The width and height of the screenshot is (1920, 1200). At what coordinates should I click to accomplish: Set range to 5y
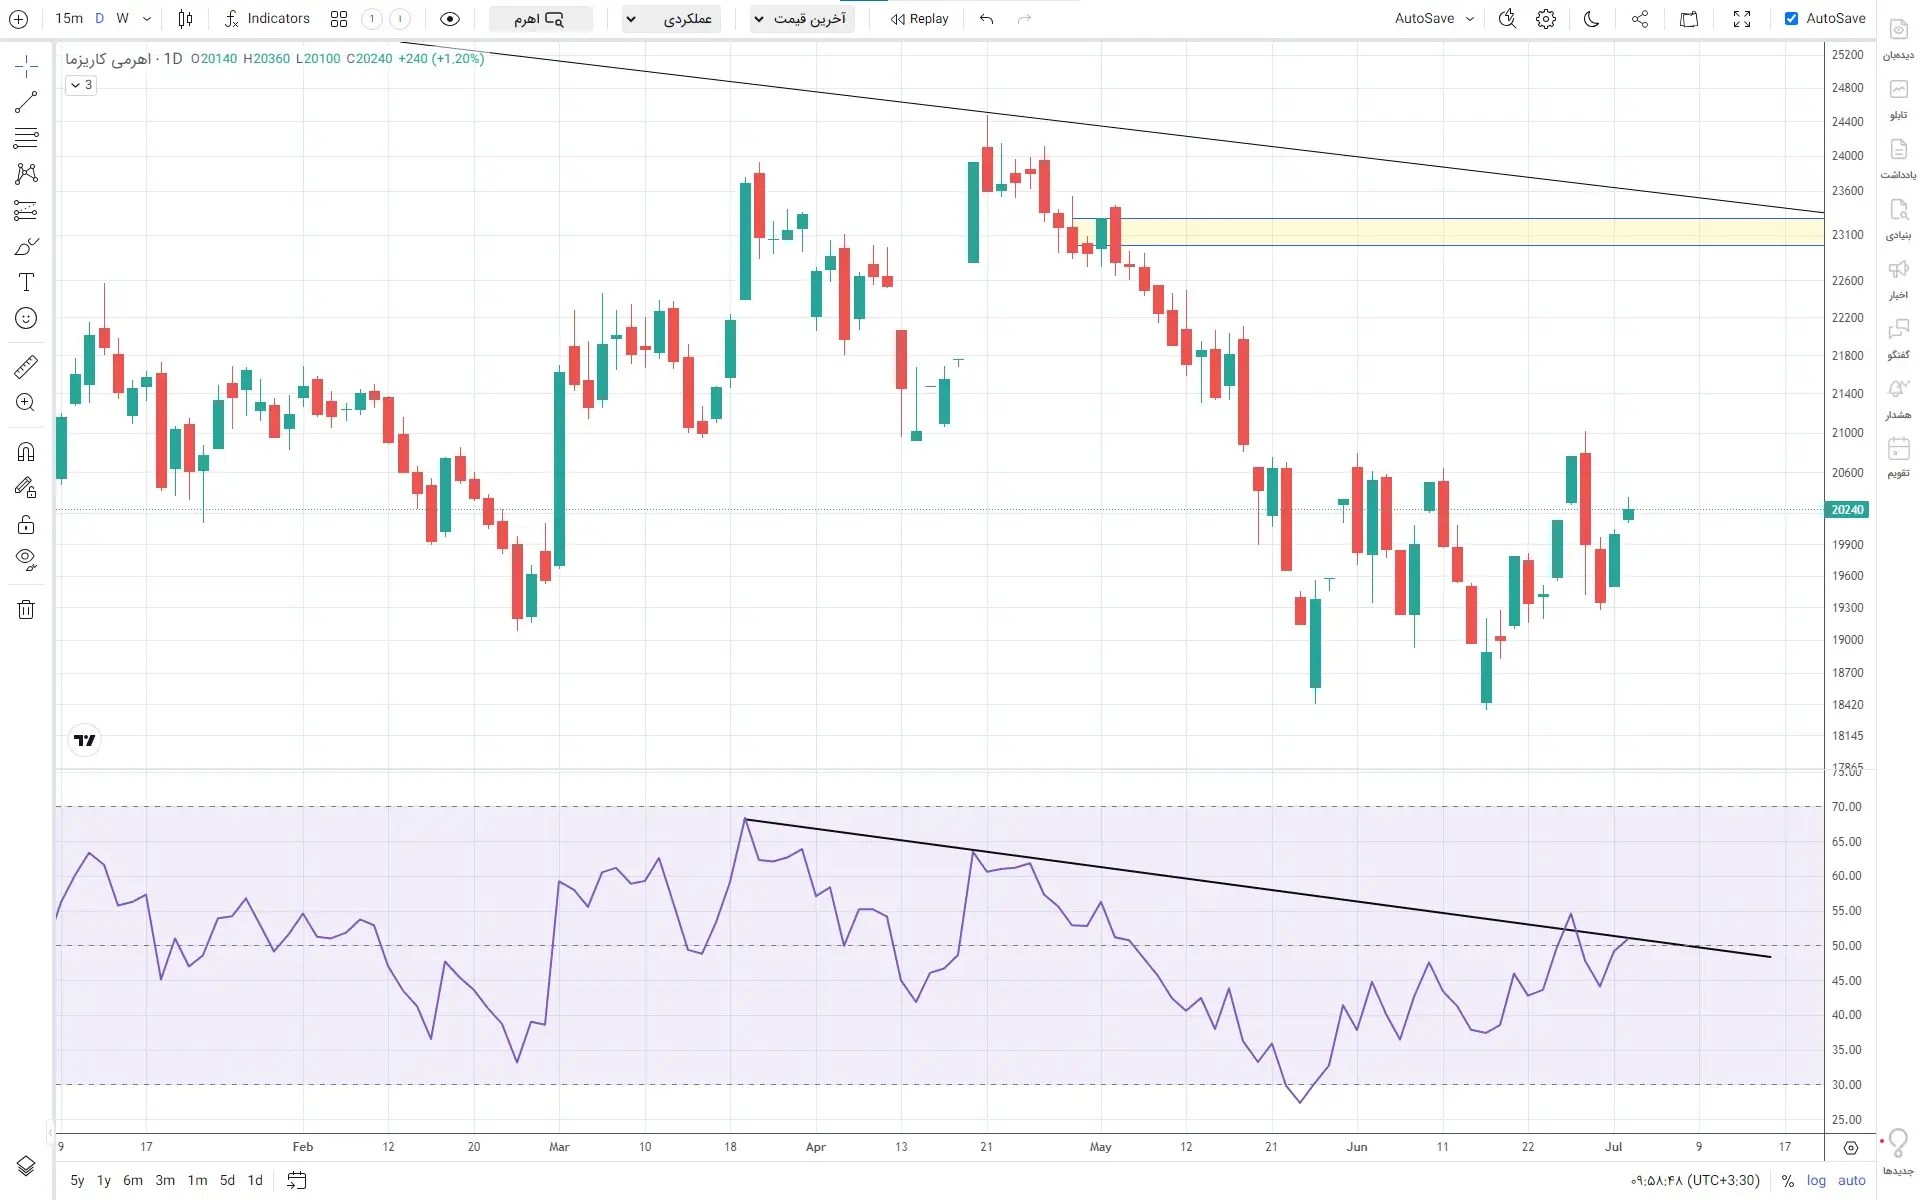coord(77,1181)
